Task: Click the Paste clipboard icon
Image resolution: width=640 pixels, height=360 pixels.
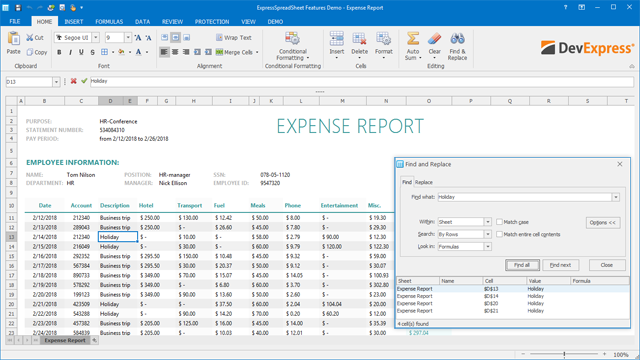Action: click(13, 39)
